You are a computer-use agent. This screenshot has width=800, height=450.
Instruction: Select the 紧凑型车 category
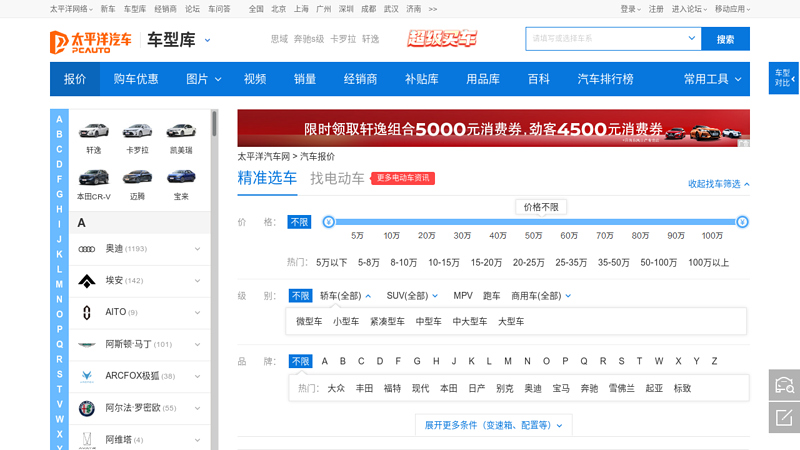point(387,321)
